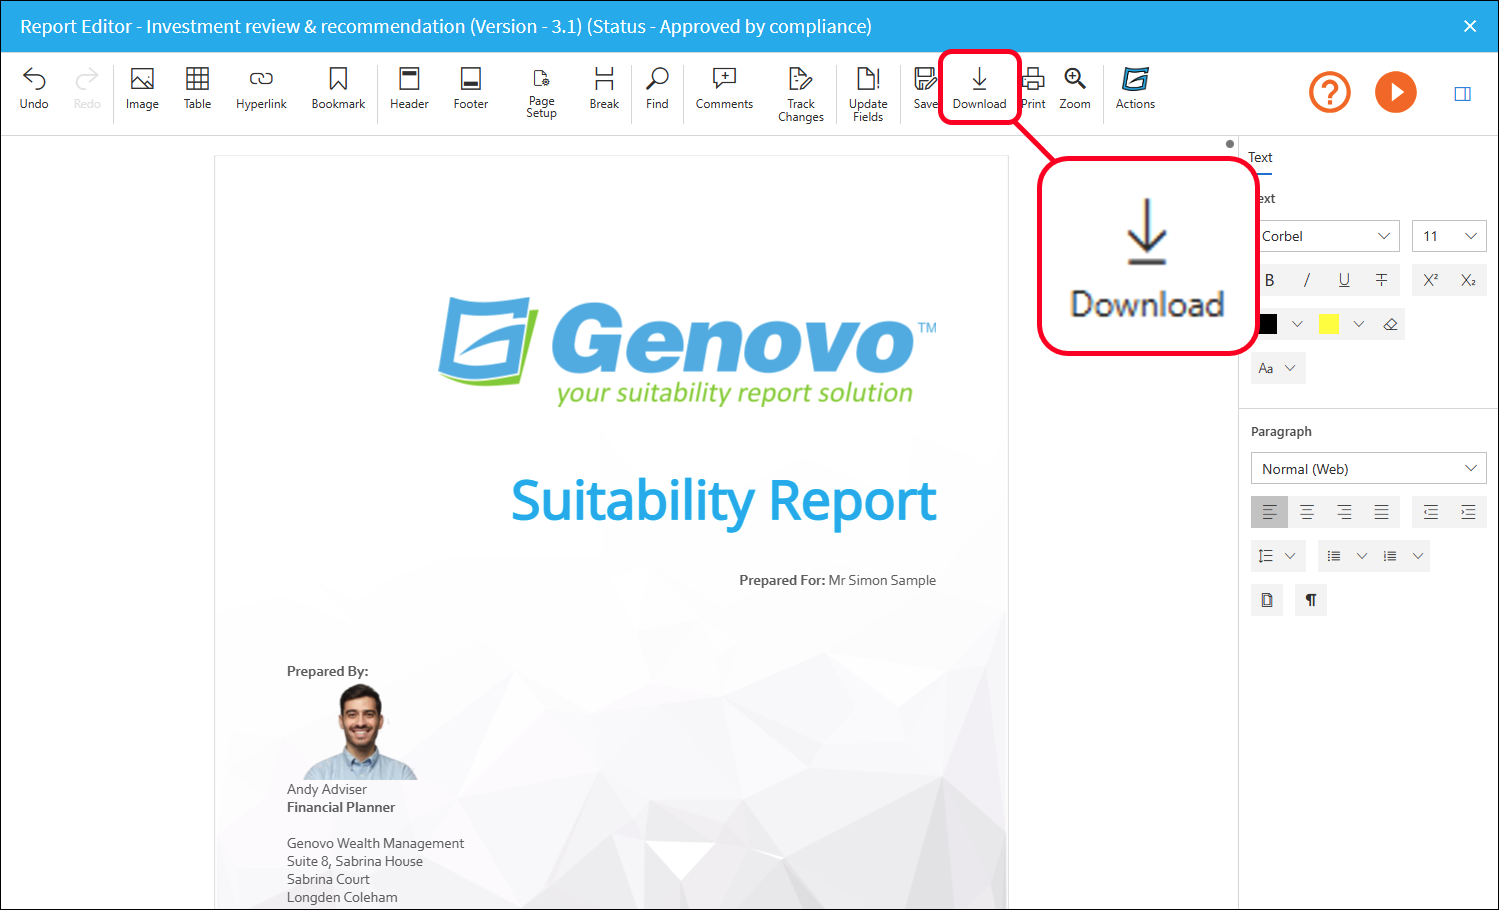The image size is (1499, 910).
Task: Expand the font color dropdown arrow
Action: tap(1297, 324)
